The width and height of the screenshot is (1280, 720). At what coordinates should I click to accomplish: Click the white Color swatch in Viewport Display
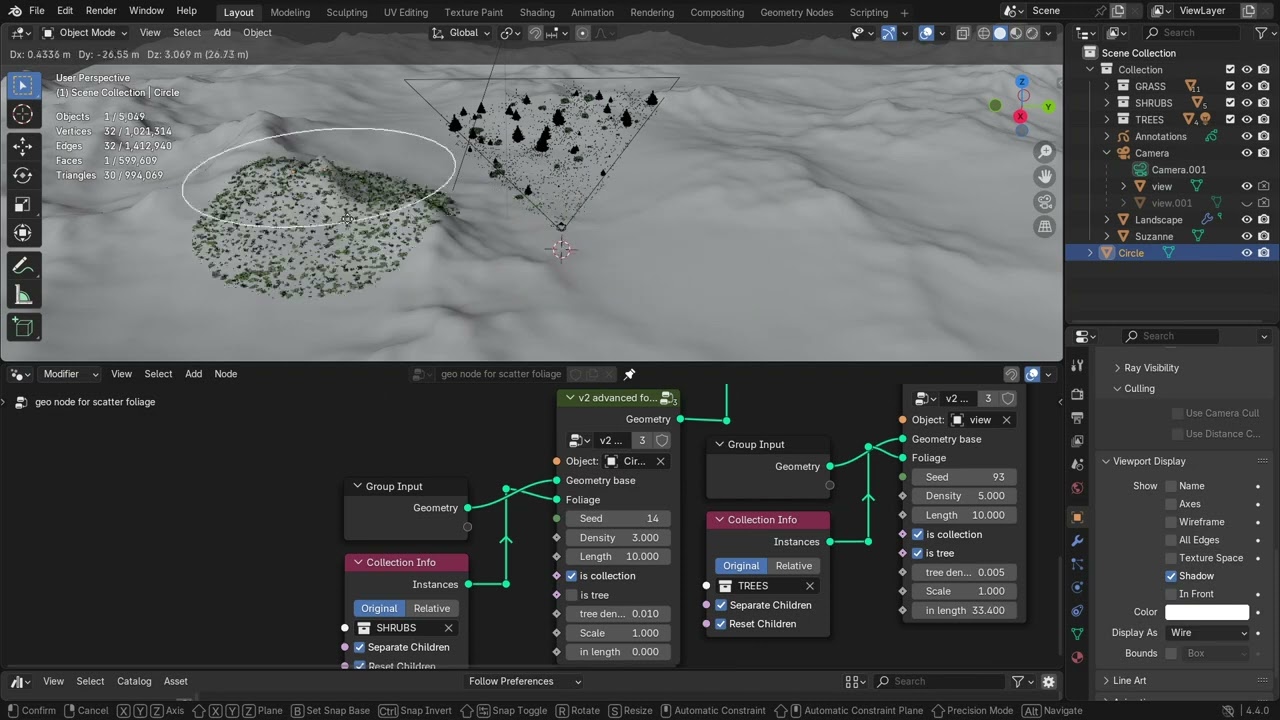(1207, 612)
